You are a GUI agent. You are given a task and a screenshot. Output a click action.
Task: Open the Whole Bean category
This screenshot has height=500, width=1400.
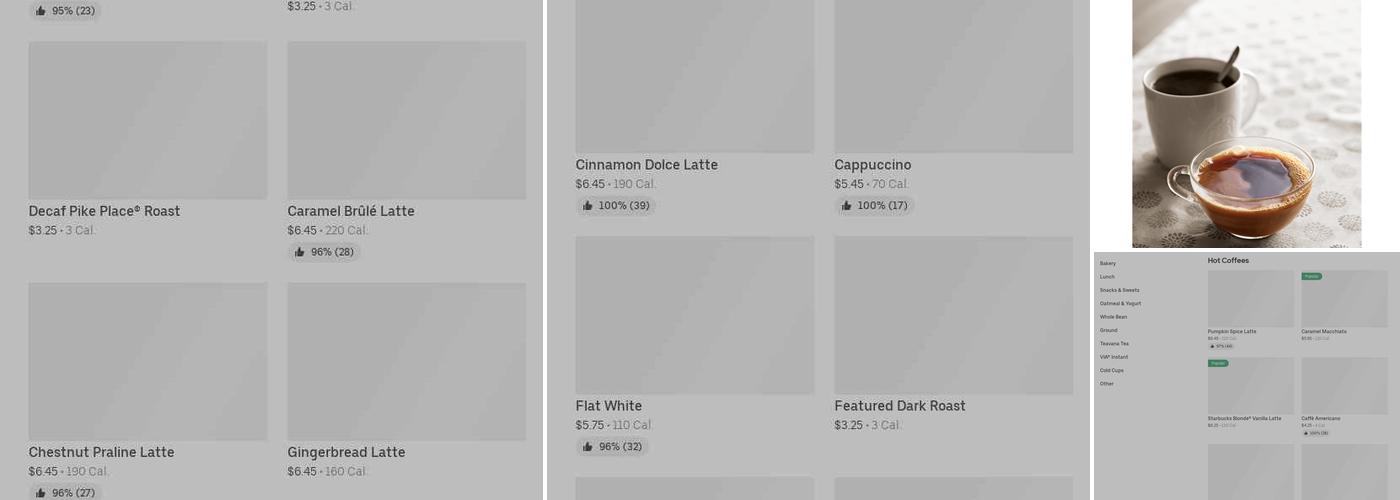click(x=1113, y=317)
